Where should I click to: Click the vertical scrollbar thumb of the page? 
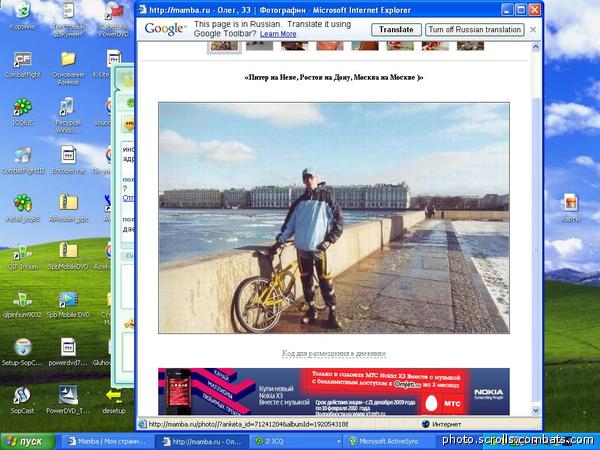(536, 249)
